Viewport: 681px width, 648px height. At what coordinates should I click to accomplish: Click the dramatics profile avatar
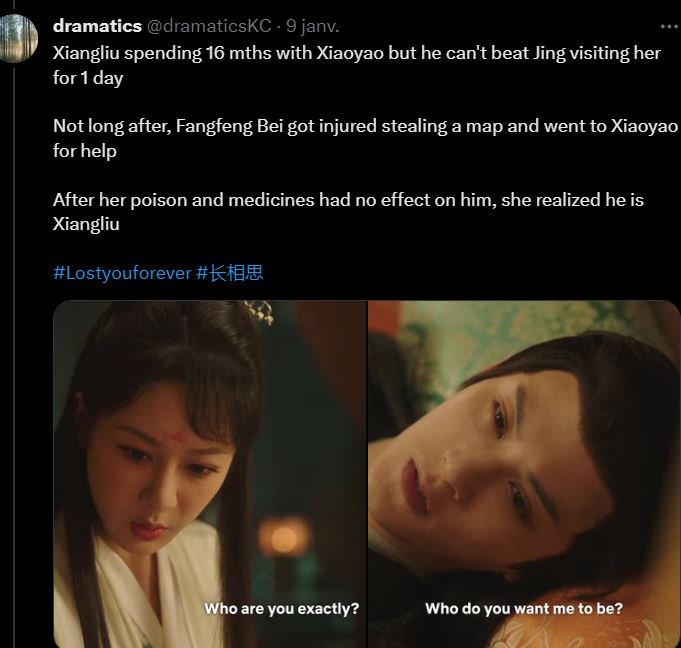click(x=18, y=38)
